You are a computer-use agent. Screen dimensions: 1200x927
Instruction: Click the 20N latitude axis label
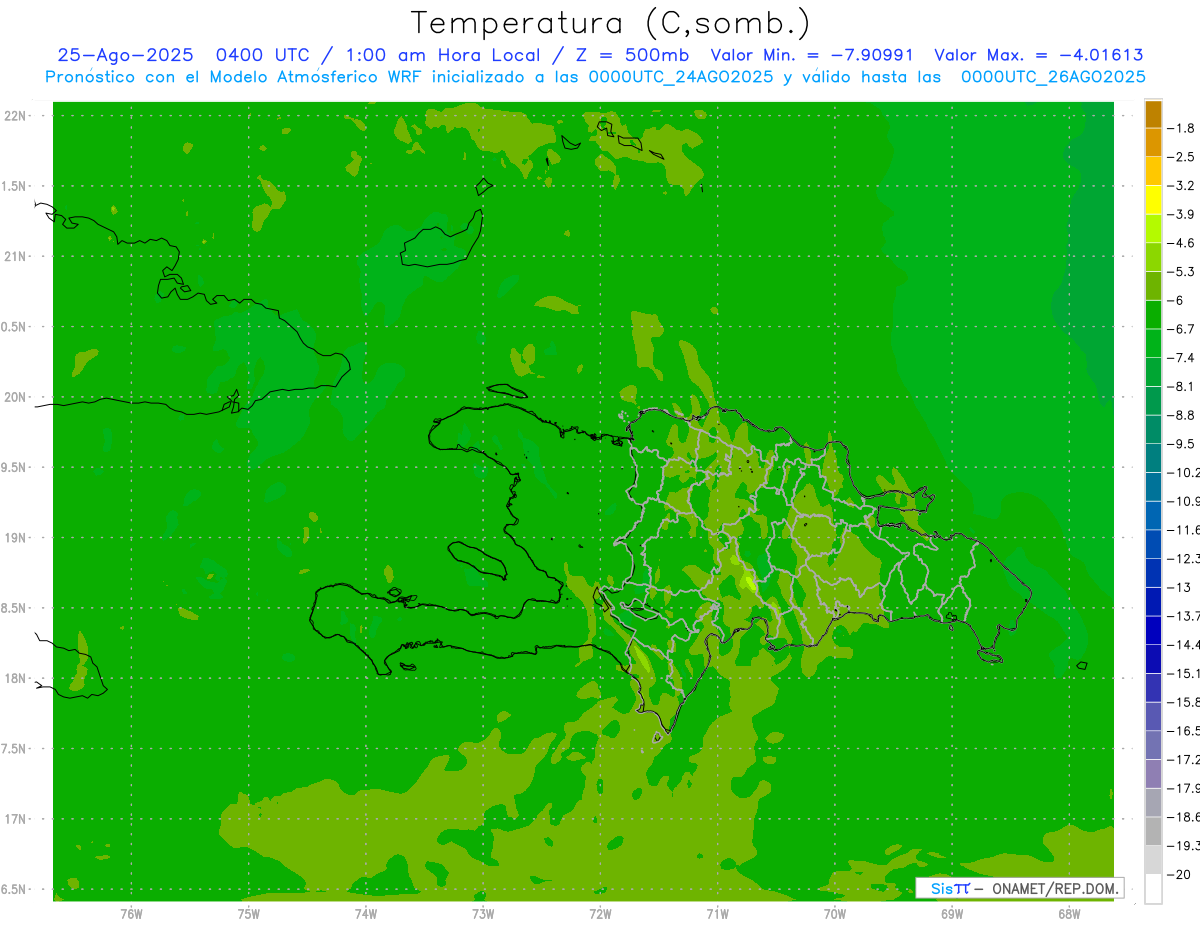14,397
